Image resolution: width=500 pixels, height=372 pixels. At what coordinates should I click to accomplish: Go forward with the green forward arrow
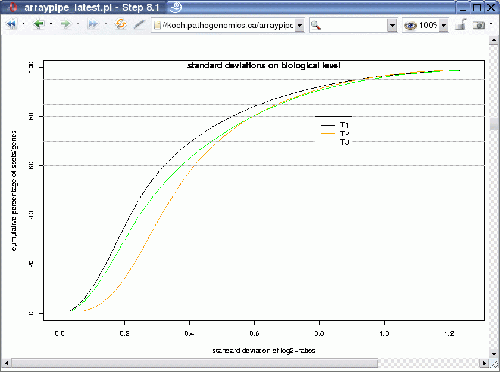66,24
